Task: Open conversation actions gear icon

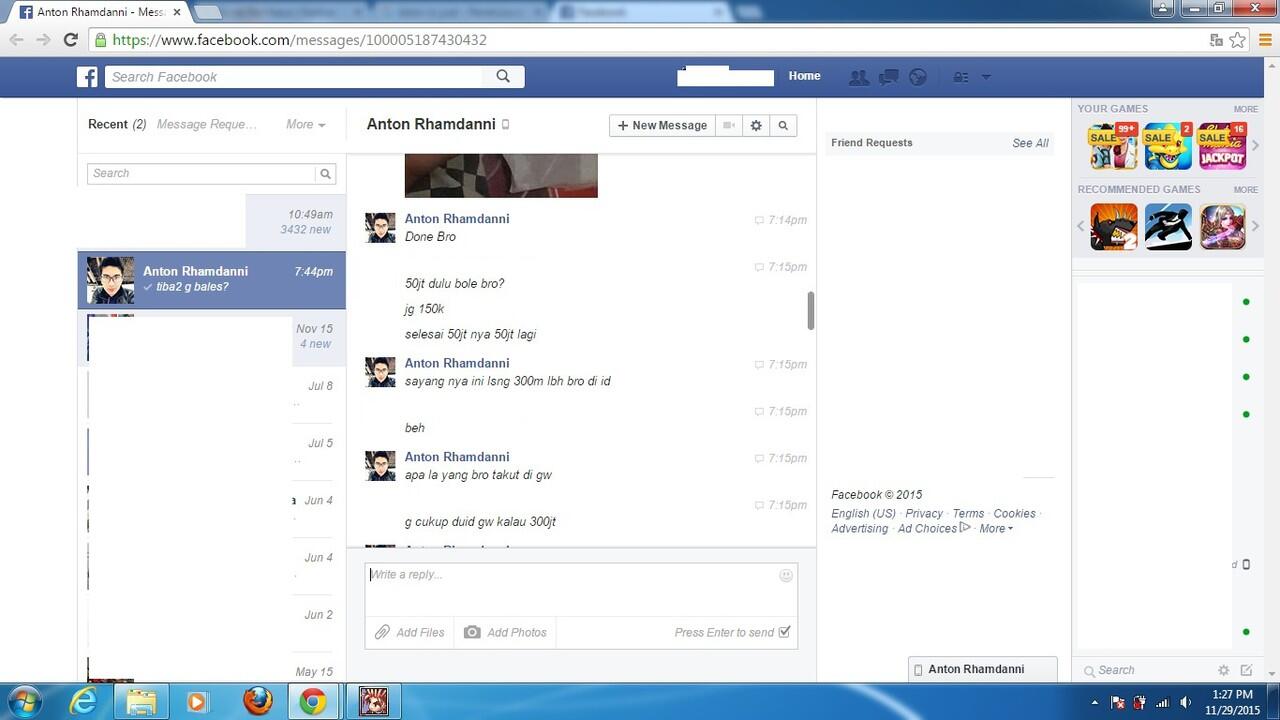Action: [x=756, y=125]
